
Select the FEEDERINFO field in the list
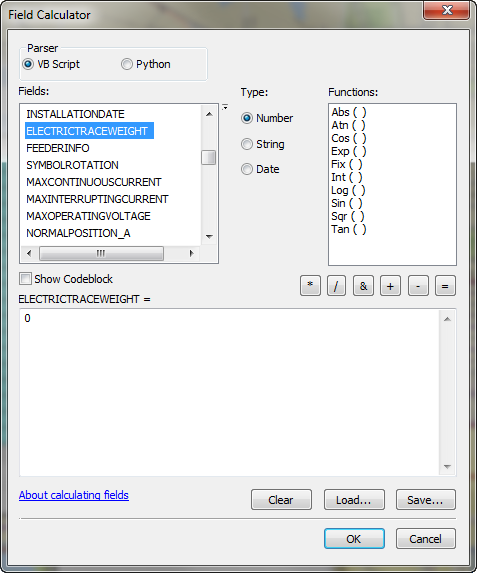coord(58,148)
